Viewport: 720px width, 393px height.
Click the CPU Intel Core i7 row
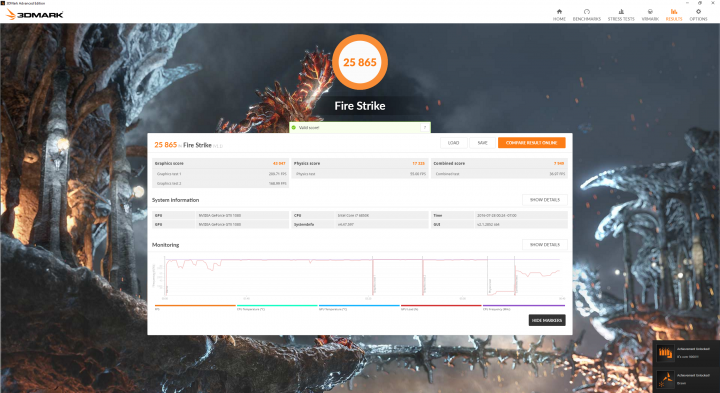click(x=360, y=215)
